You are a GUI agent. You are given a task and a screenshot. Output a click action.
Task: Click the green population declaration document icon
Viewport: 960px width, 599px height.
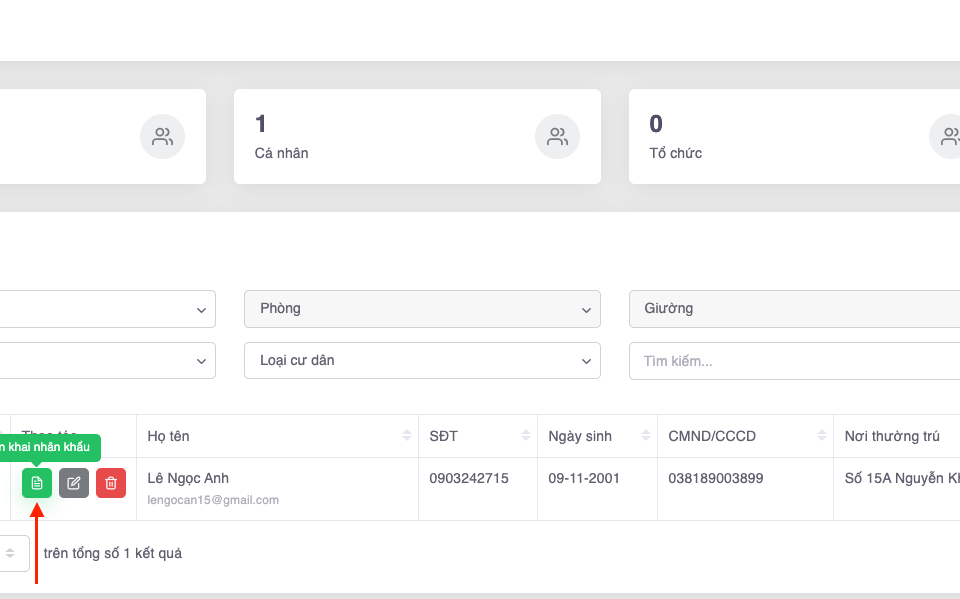click(37, 483)
